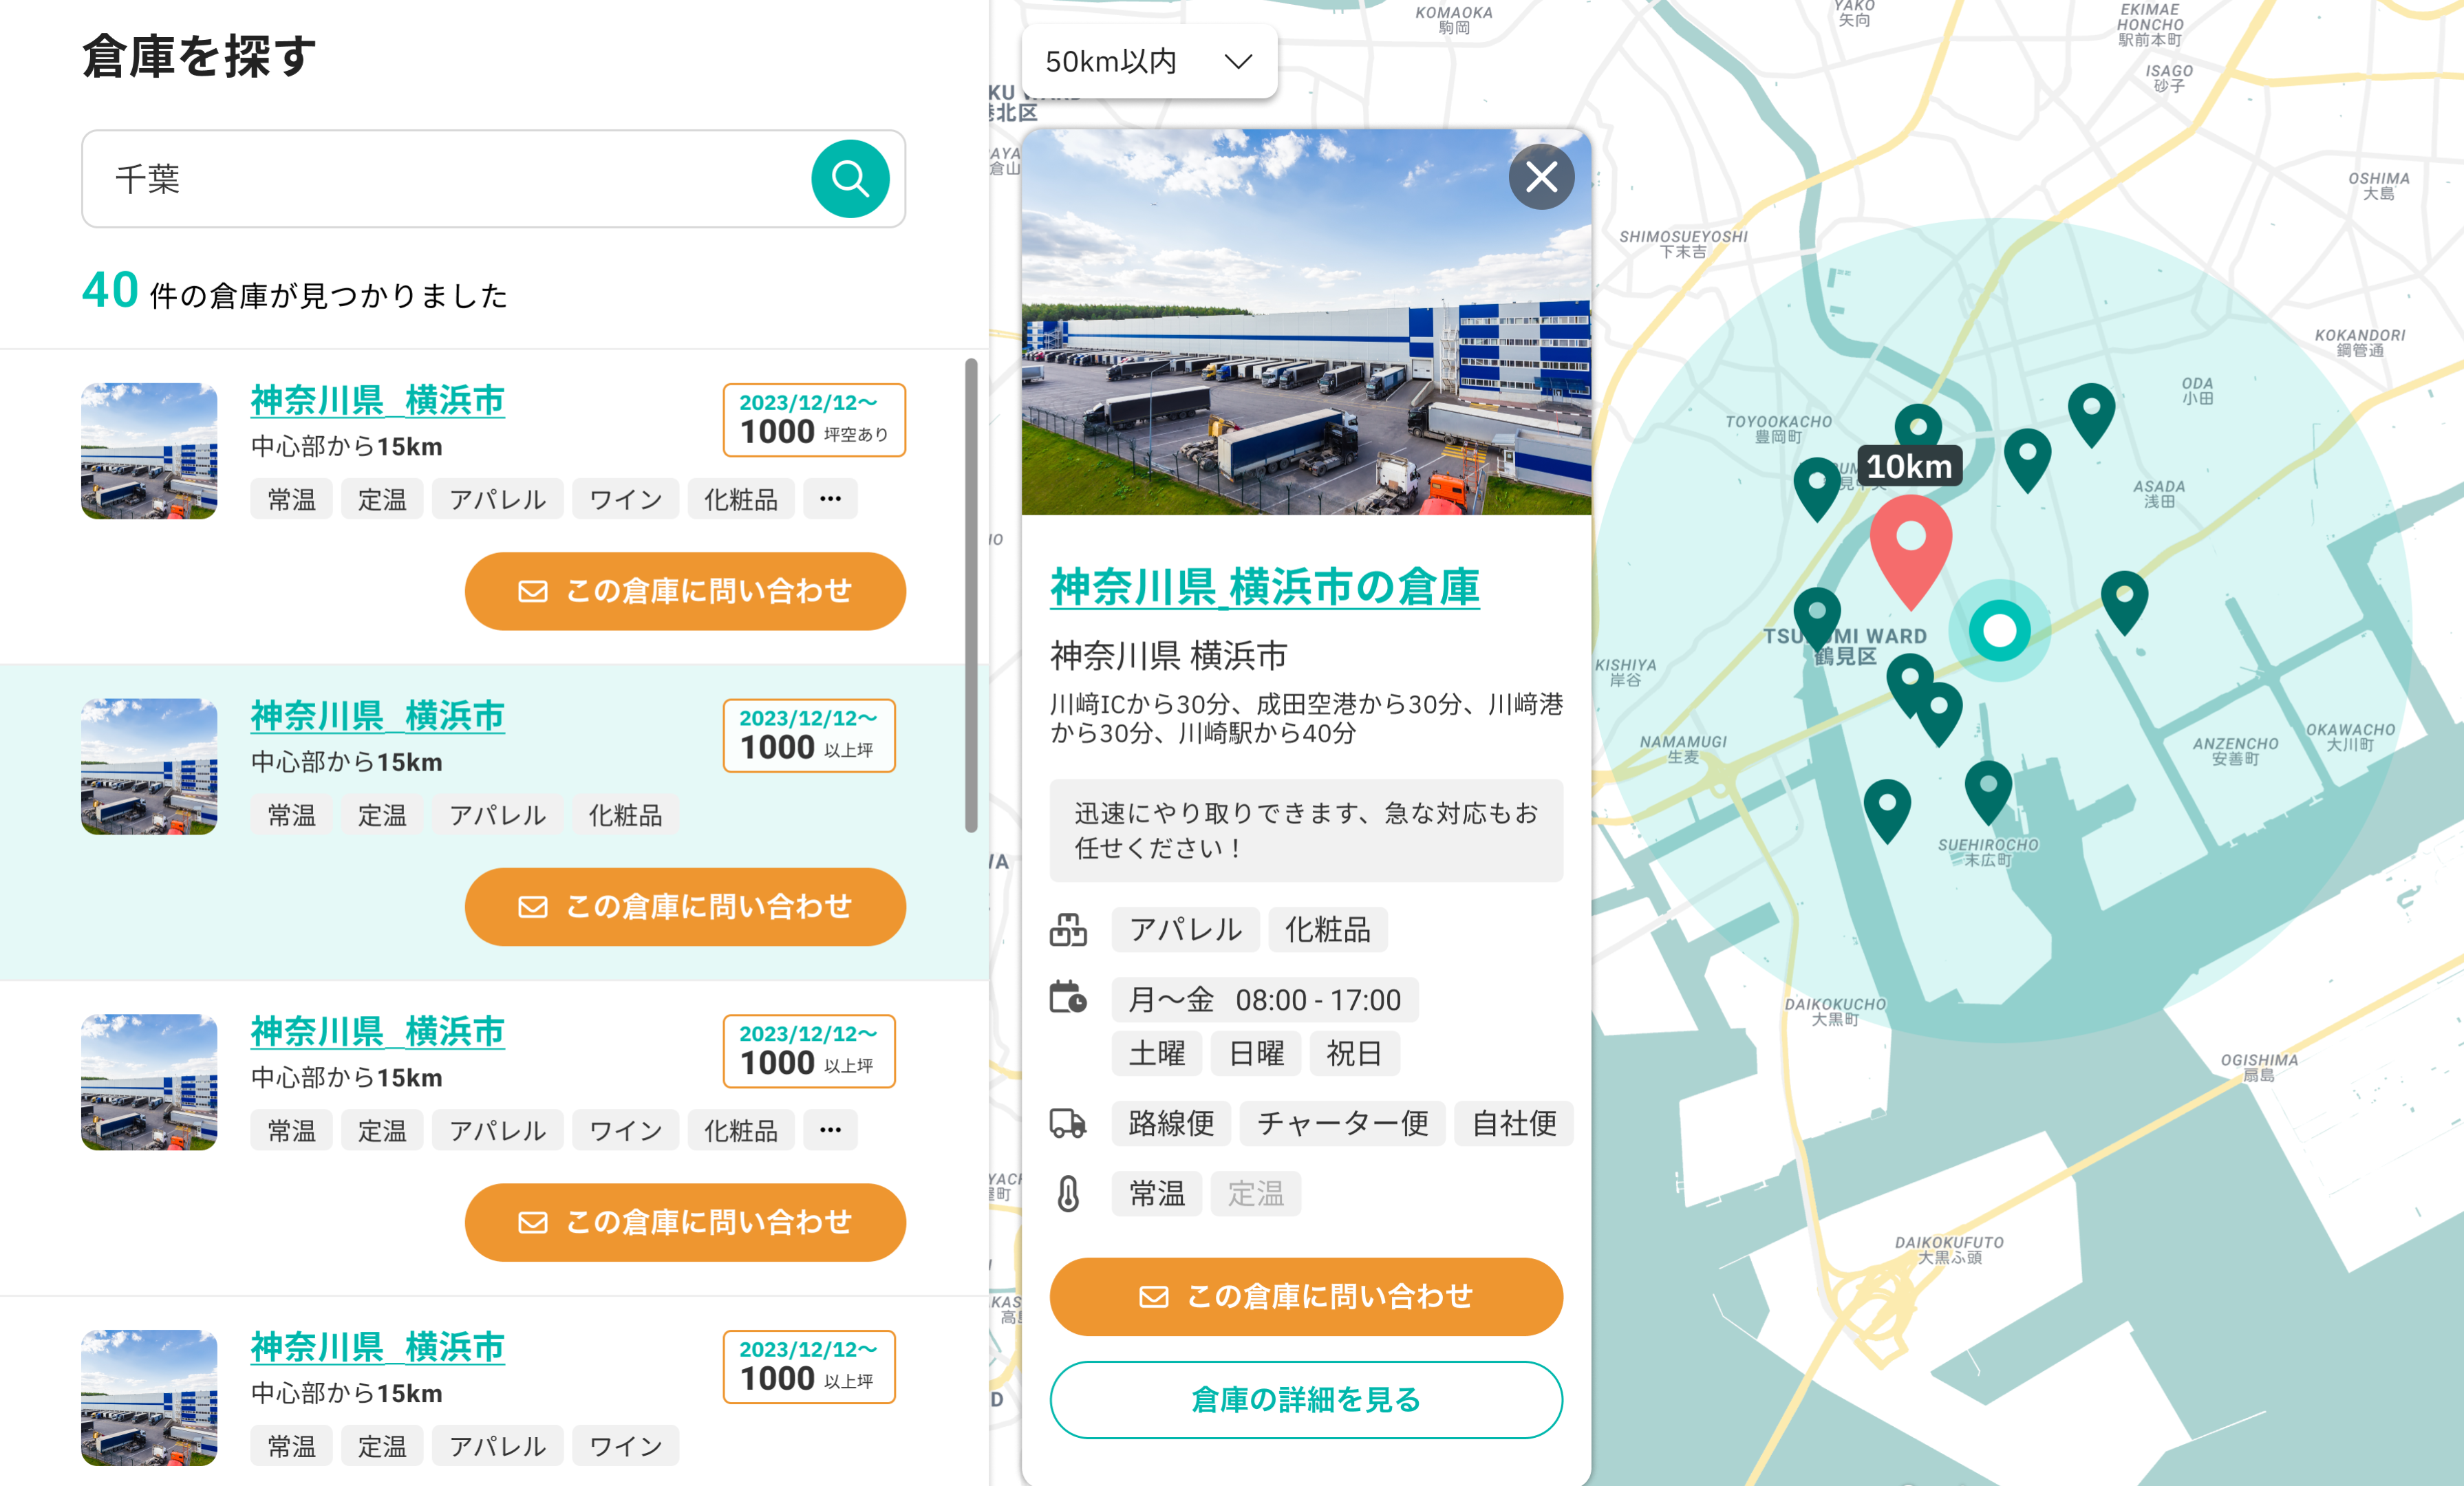The height and width of the screenshot is (1486, 2464).
Task: Click 問い合わせ button on highlighted second card
Action: pyautogui.click(x=685, y=906)
